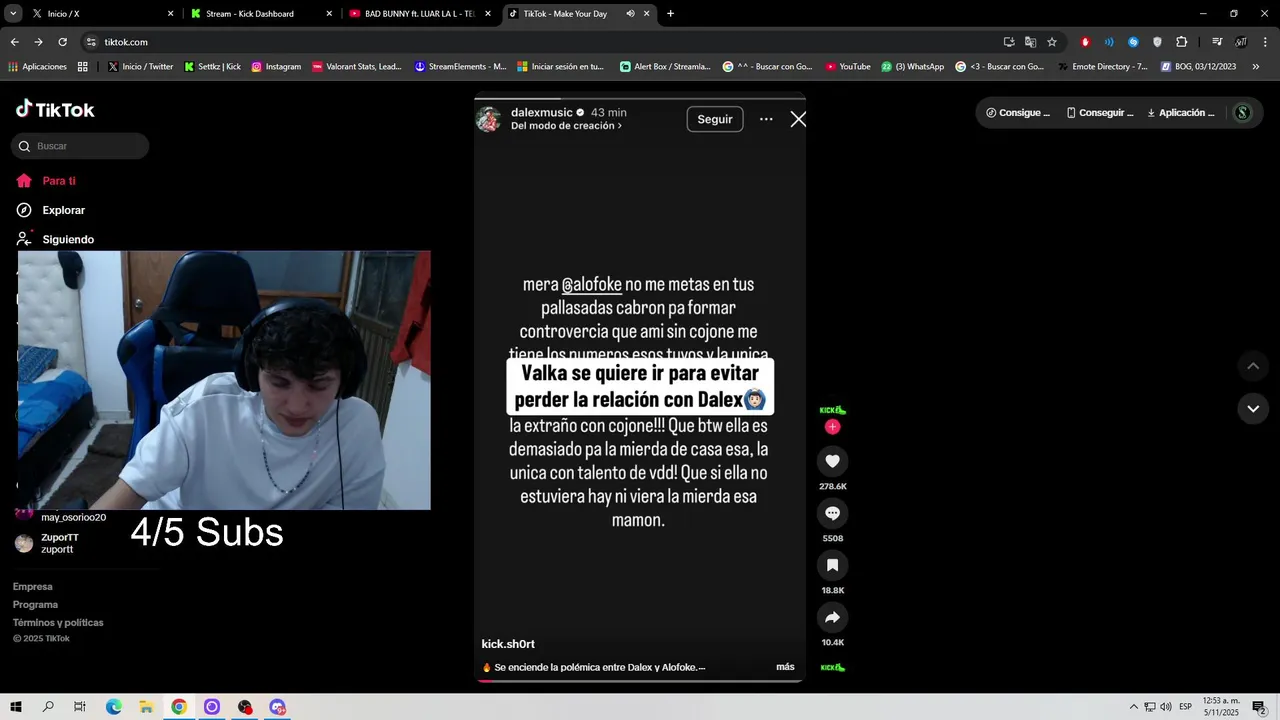The width and height of the screenshot is (1280, 720).
Task: Open the Siguiendo section
Action: (x=68, y=240)
